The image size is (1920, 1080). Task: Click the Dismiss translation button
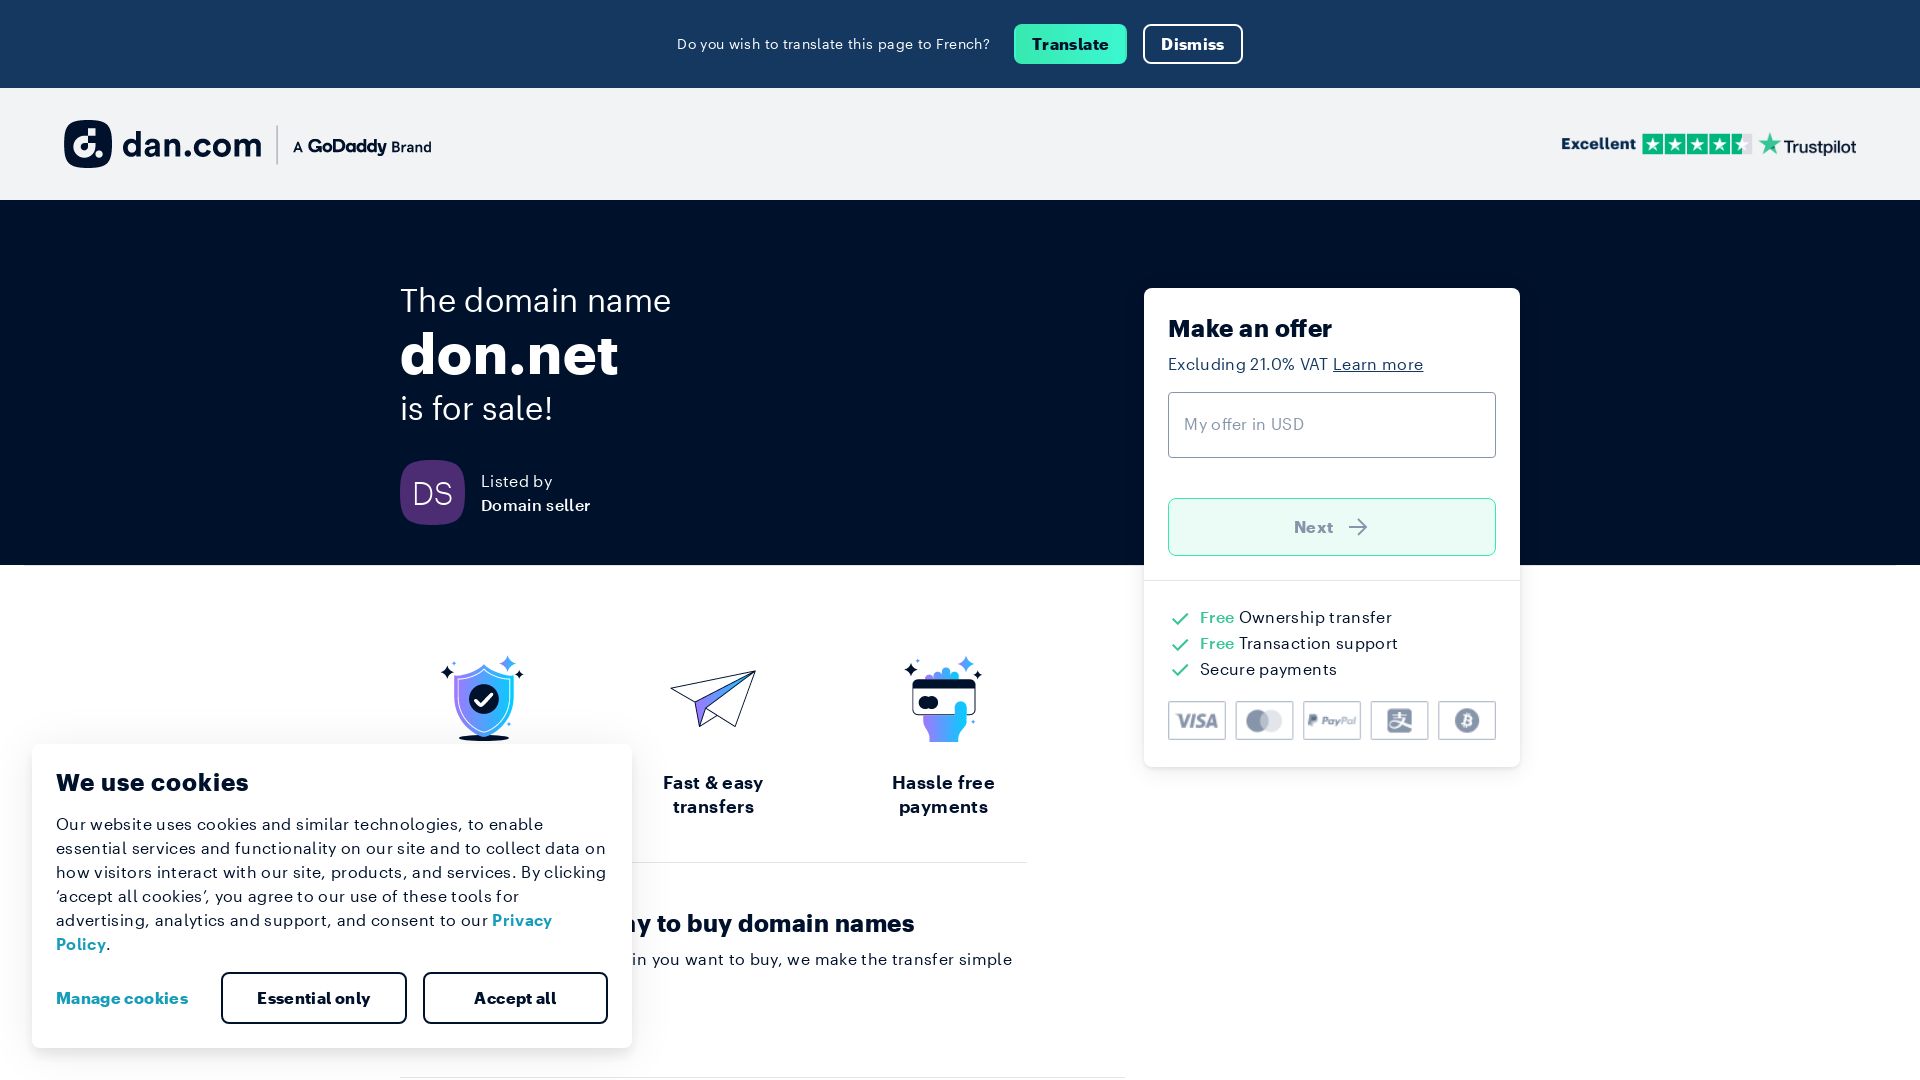[x=1192, y=44]
